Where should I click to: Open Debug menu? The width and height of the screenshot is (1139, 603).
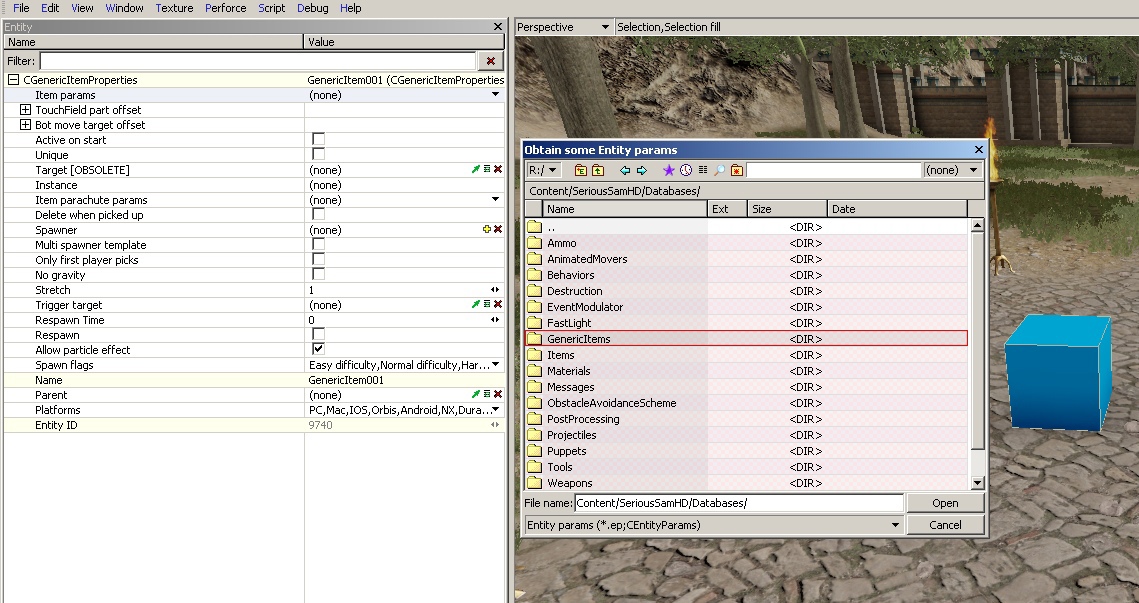pos(312,8)
